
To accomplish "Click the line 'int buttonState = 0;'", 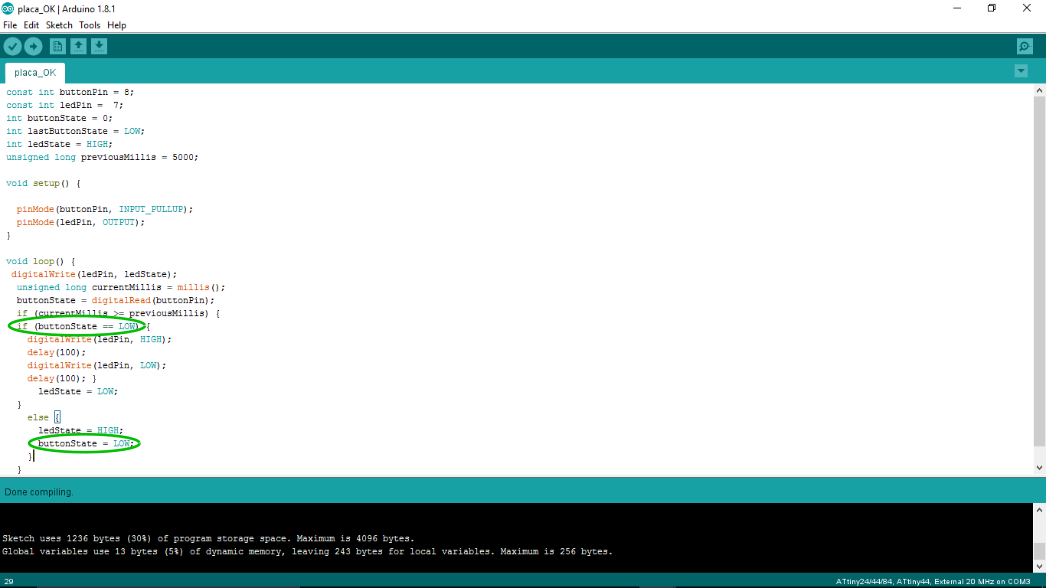I will 59,118.
